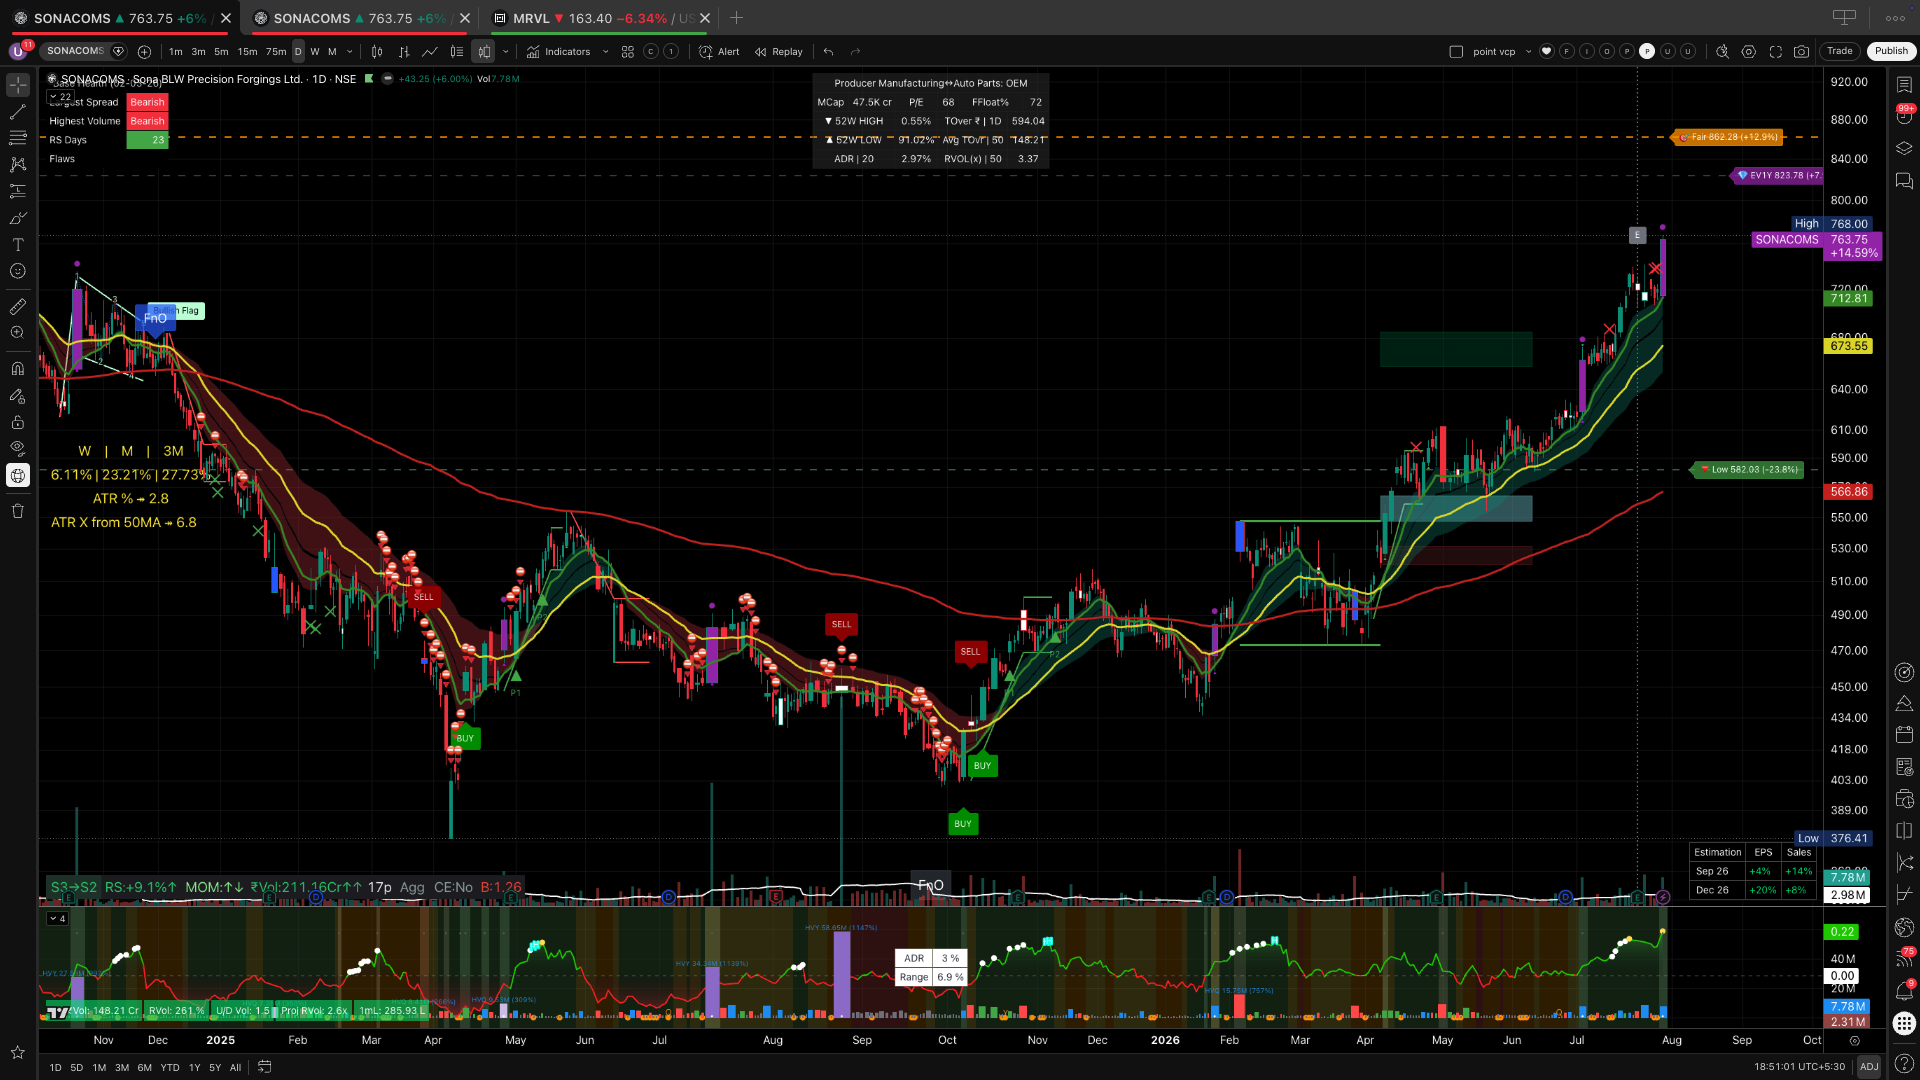Select the I layout circle
This screenshot has width=1920, height=1080.
coord(1587,52)
